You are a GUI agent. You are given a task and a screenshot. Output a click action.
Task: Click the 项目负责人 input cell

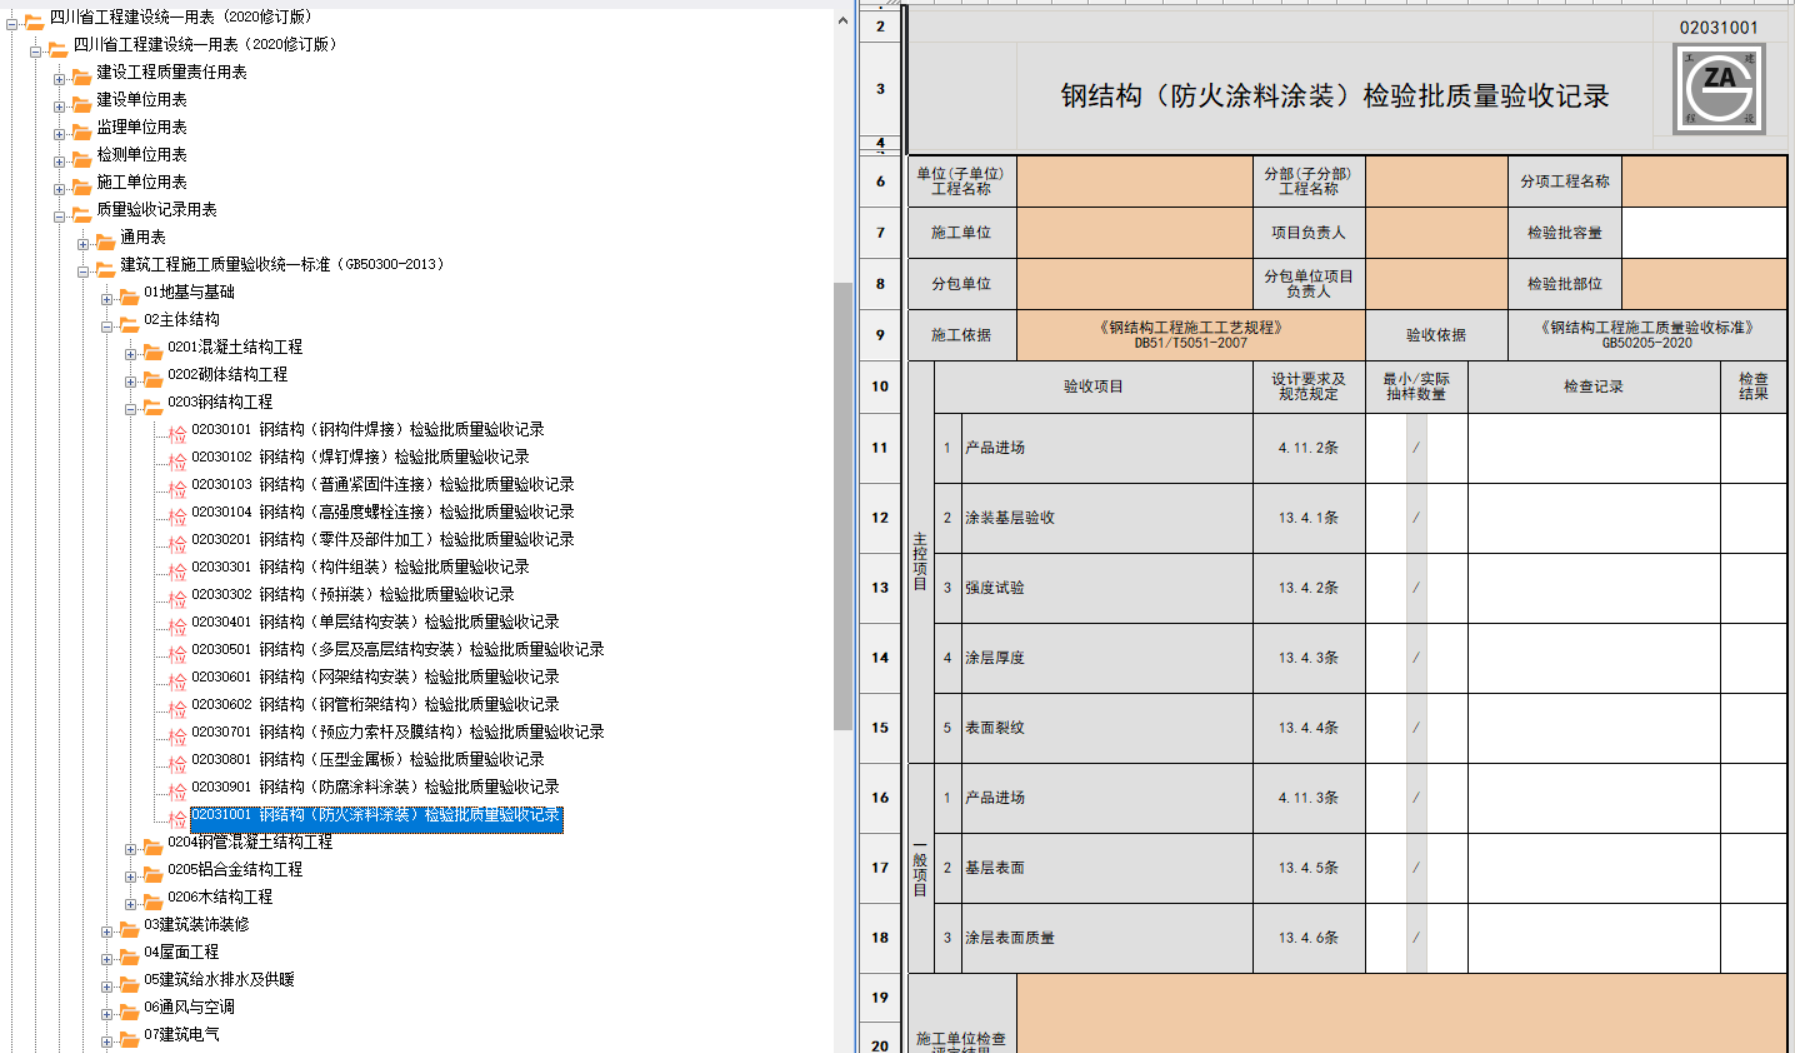point(1436,232)
